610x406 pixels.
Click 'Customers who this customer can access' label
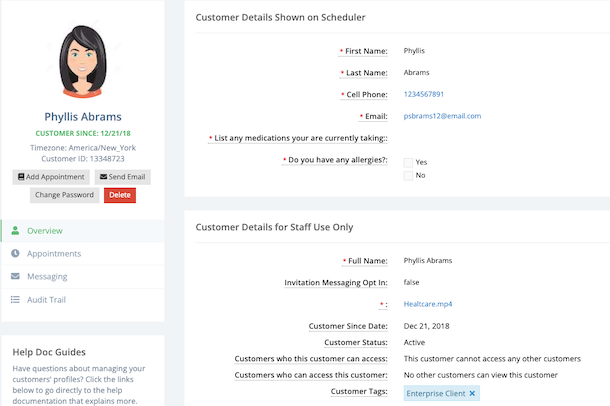(x=311, y=359)
